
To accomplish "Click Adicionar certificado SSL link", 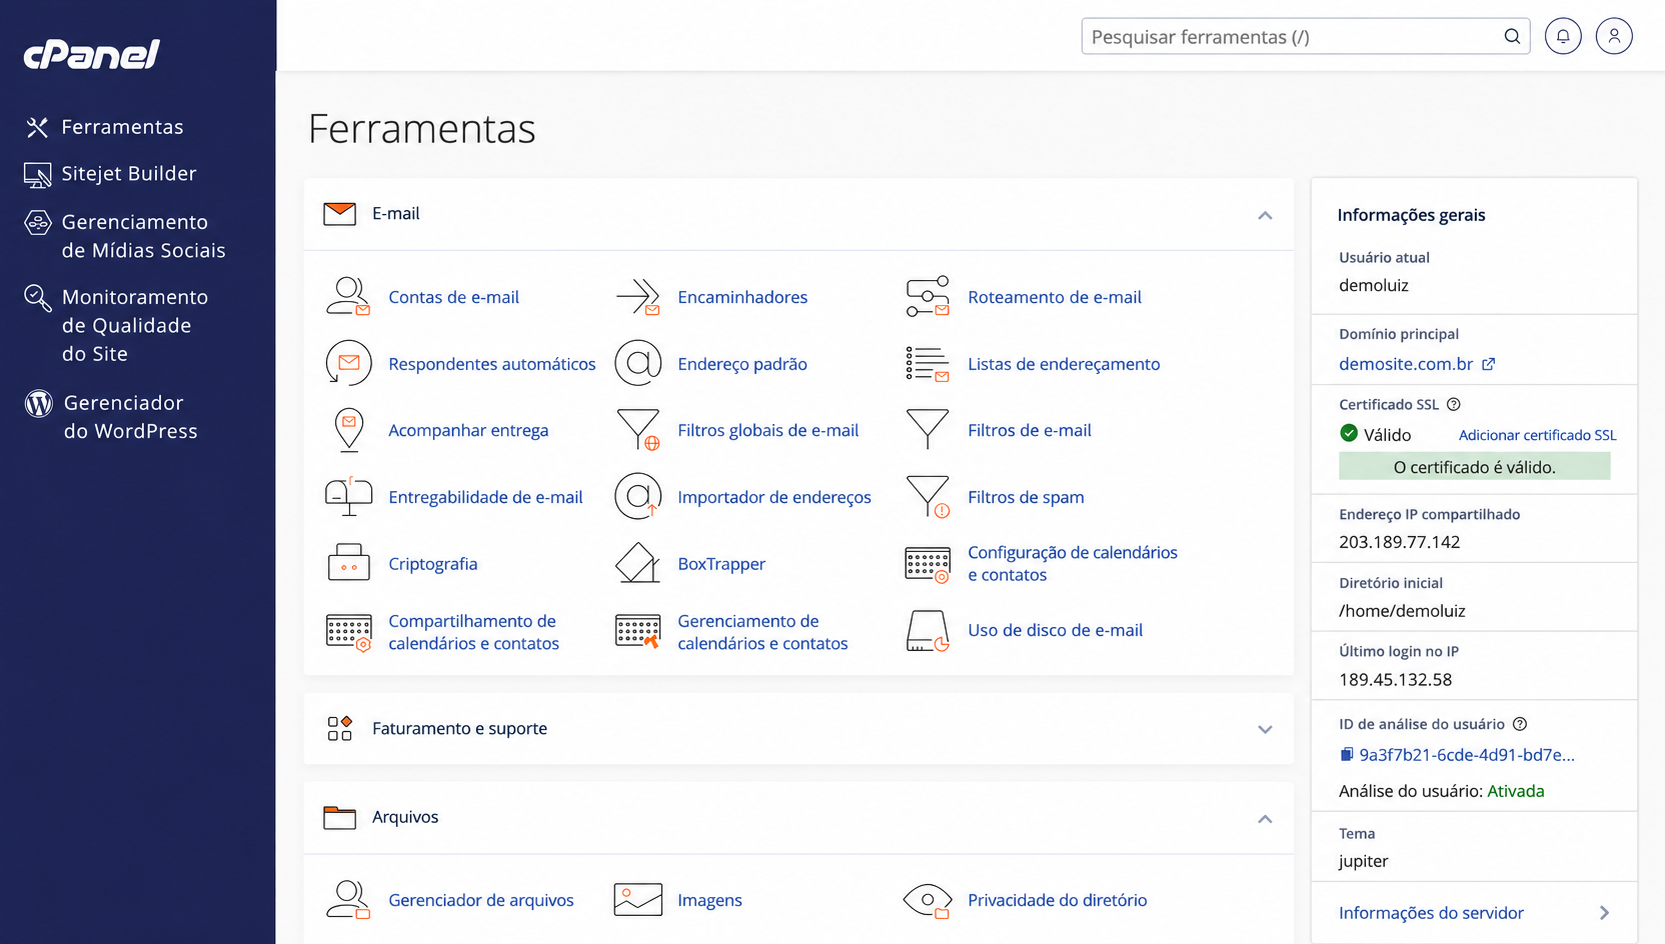I will click(x=1537, y=435).
